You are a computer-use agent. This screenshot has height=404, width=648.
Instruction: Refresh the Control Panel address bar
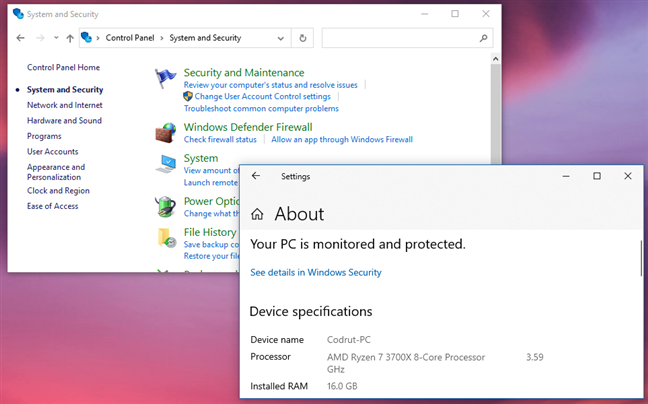(303, 38)
